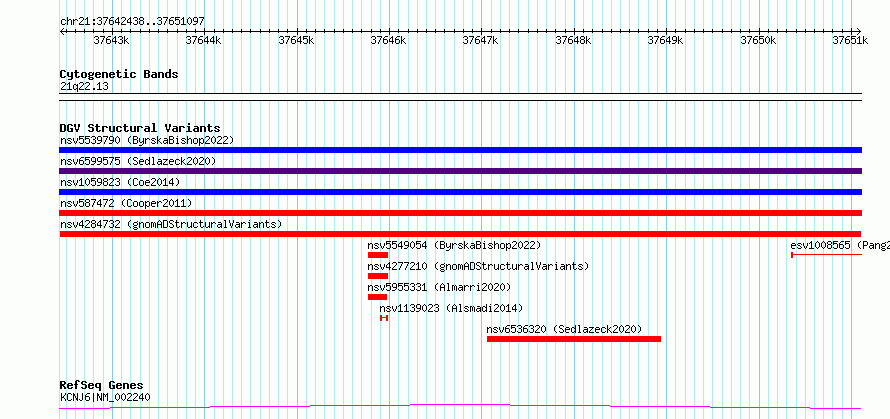The image size is (890, 419).
Task: Open the nsv4277210 (gnomADStructuralVariants) label
Action: pyautogui.click(x=478, y=266)
